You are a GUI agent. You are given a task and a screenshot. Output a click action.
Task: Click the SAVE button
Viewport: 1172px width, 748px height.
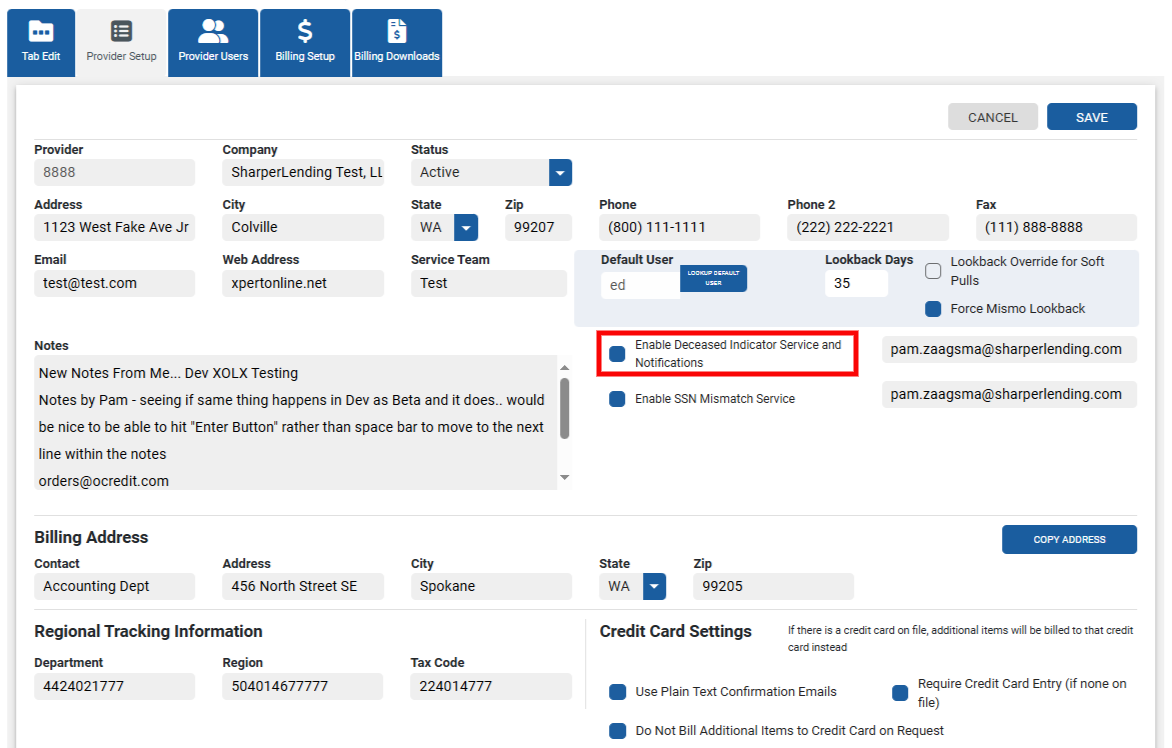click(1092, 117)
